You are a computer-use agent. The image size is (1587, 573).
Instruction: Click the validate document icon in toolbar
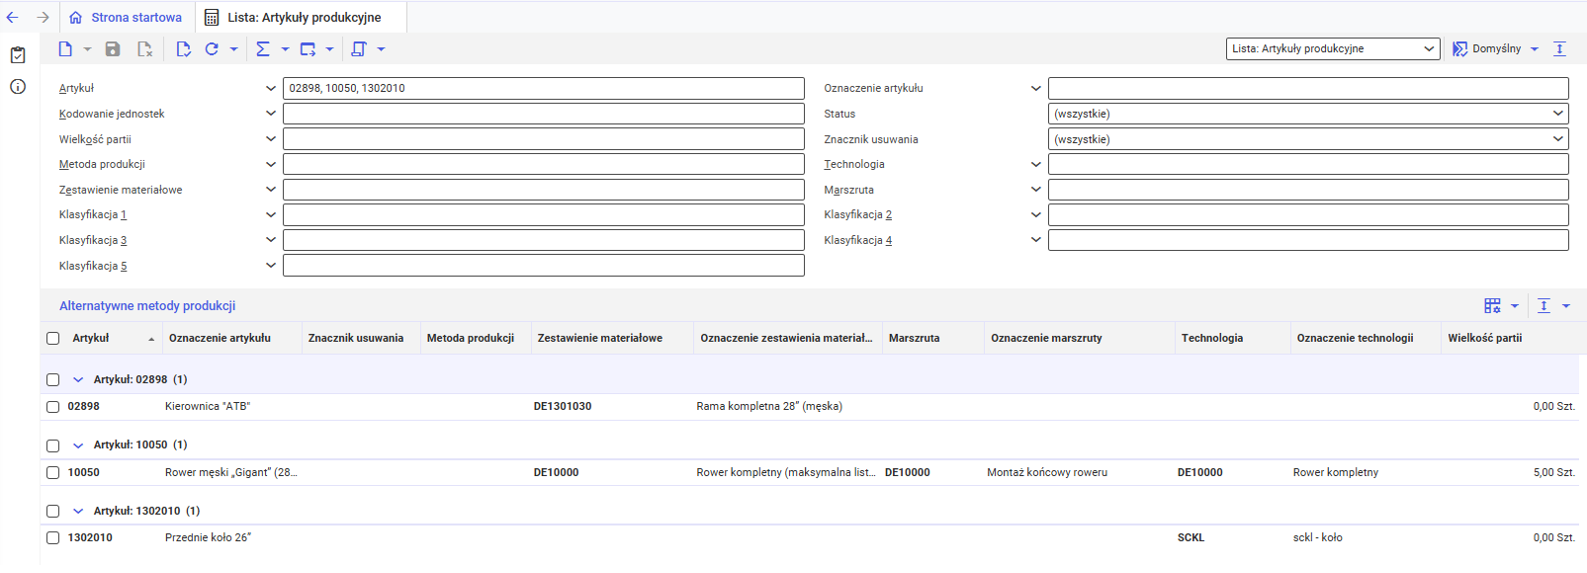(183, 49)
